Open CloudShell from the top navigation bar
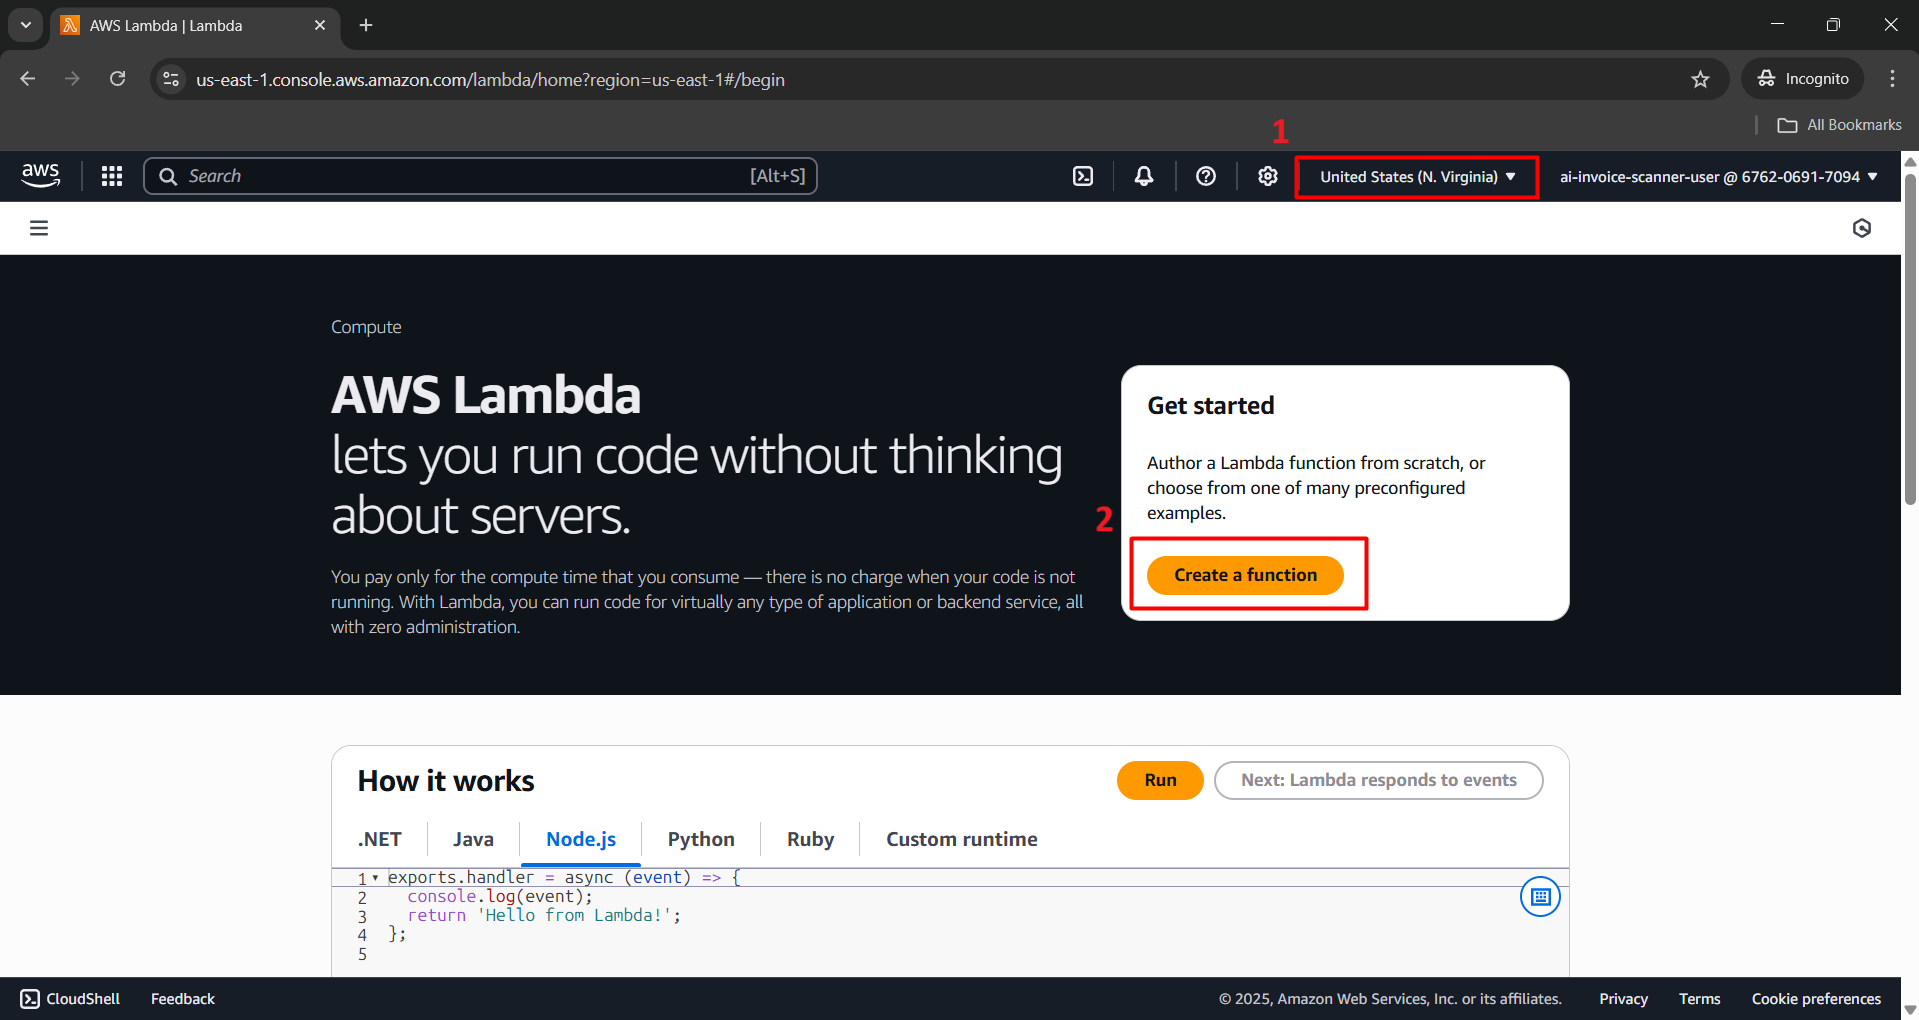1919x1020 pixels. 1083,175
